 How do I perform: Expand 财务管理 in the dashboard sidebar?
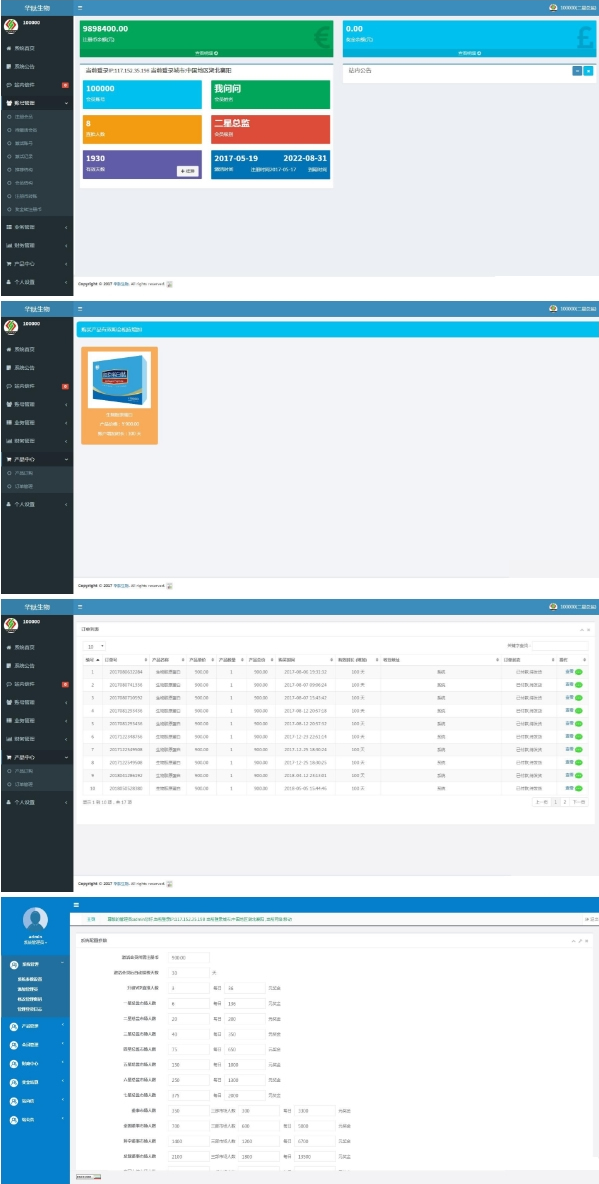pos(37,245)
